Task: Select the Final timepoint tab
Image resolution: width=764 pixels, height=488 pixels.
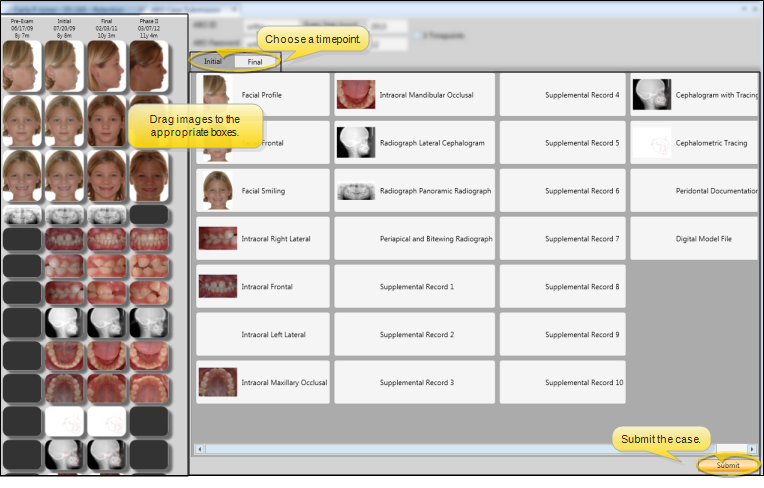Action: click(x=255, y=62)
